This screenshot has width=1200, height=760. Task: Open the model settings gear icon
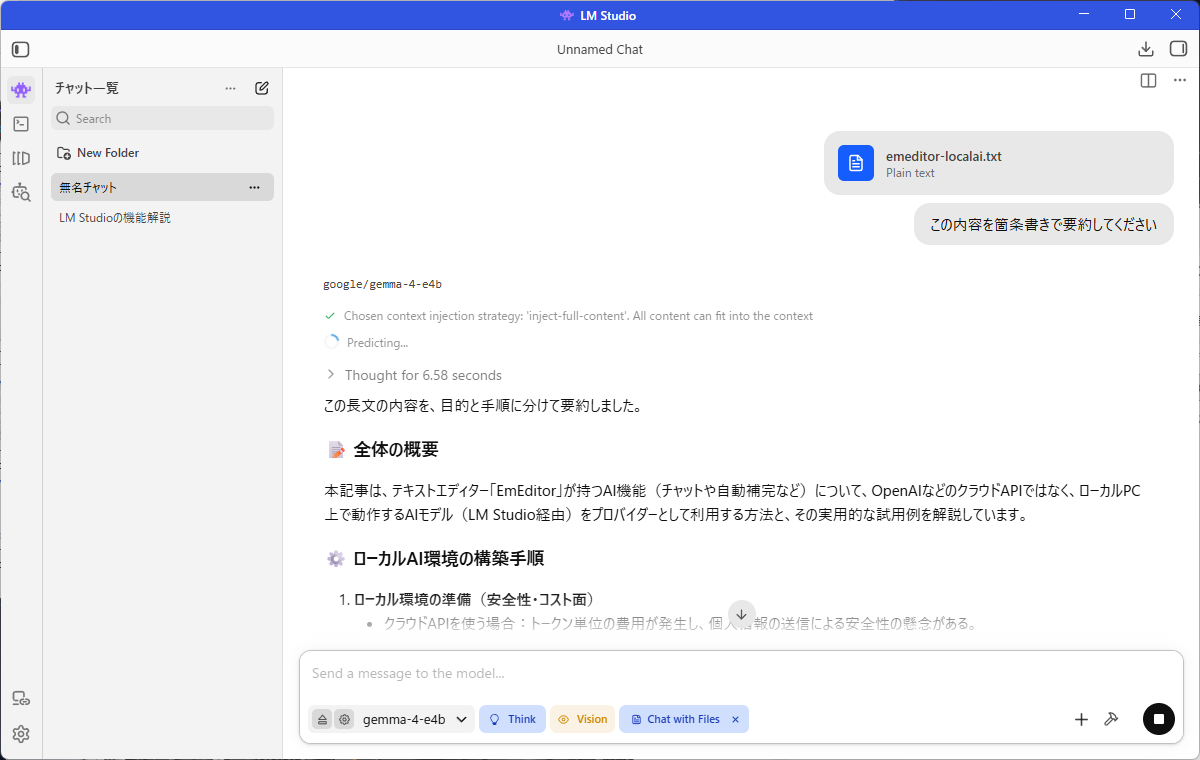click(344, 719)
